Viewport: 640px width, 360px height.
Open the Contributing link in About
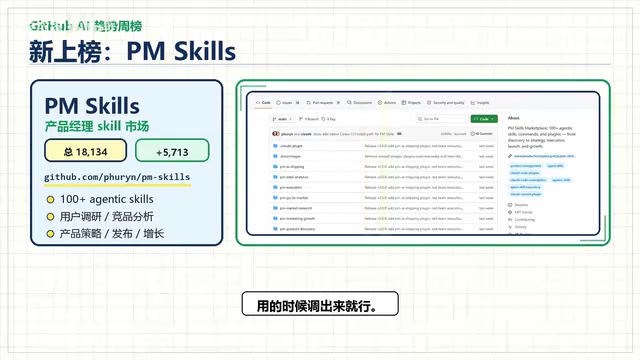tap(524, 220)
